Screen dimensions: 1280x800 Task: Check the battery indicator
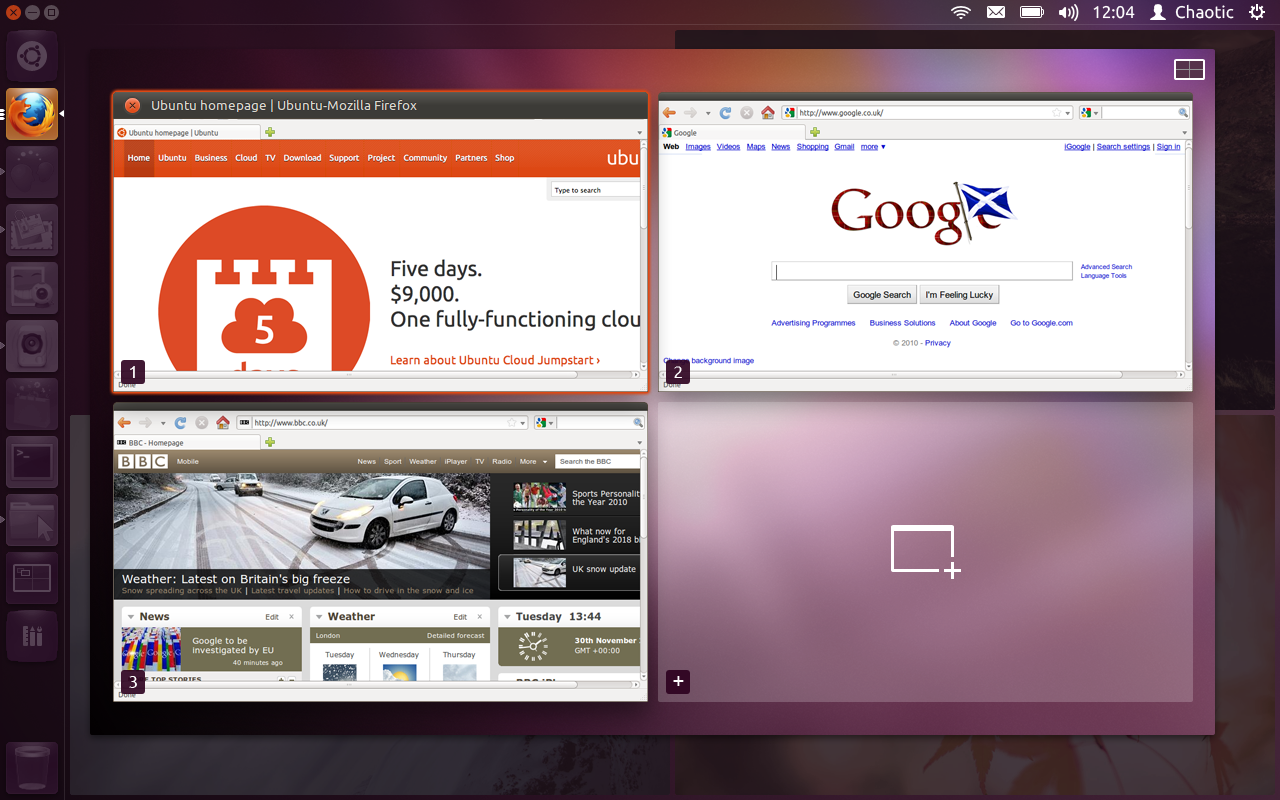(x=1032, y=12)
